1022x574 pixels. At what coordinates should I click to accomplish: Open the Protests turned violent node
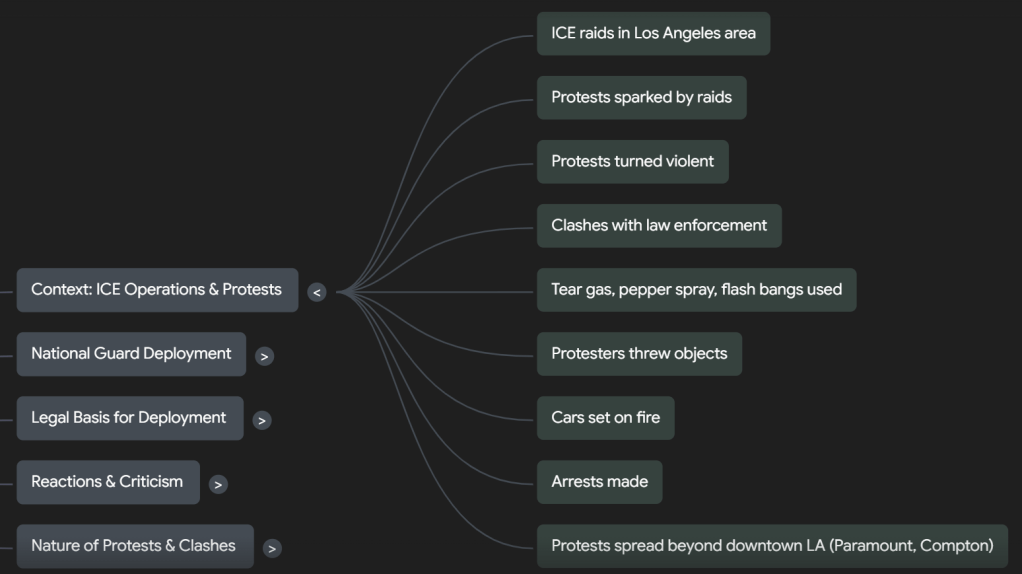pyautogui.click(x=632, y=161)
